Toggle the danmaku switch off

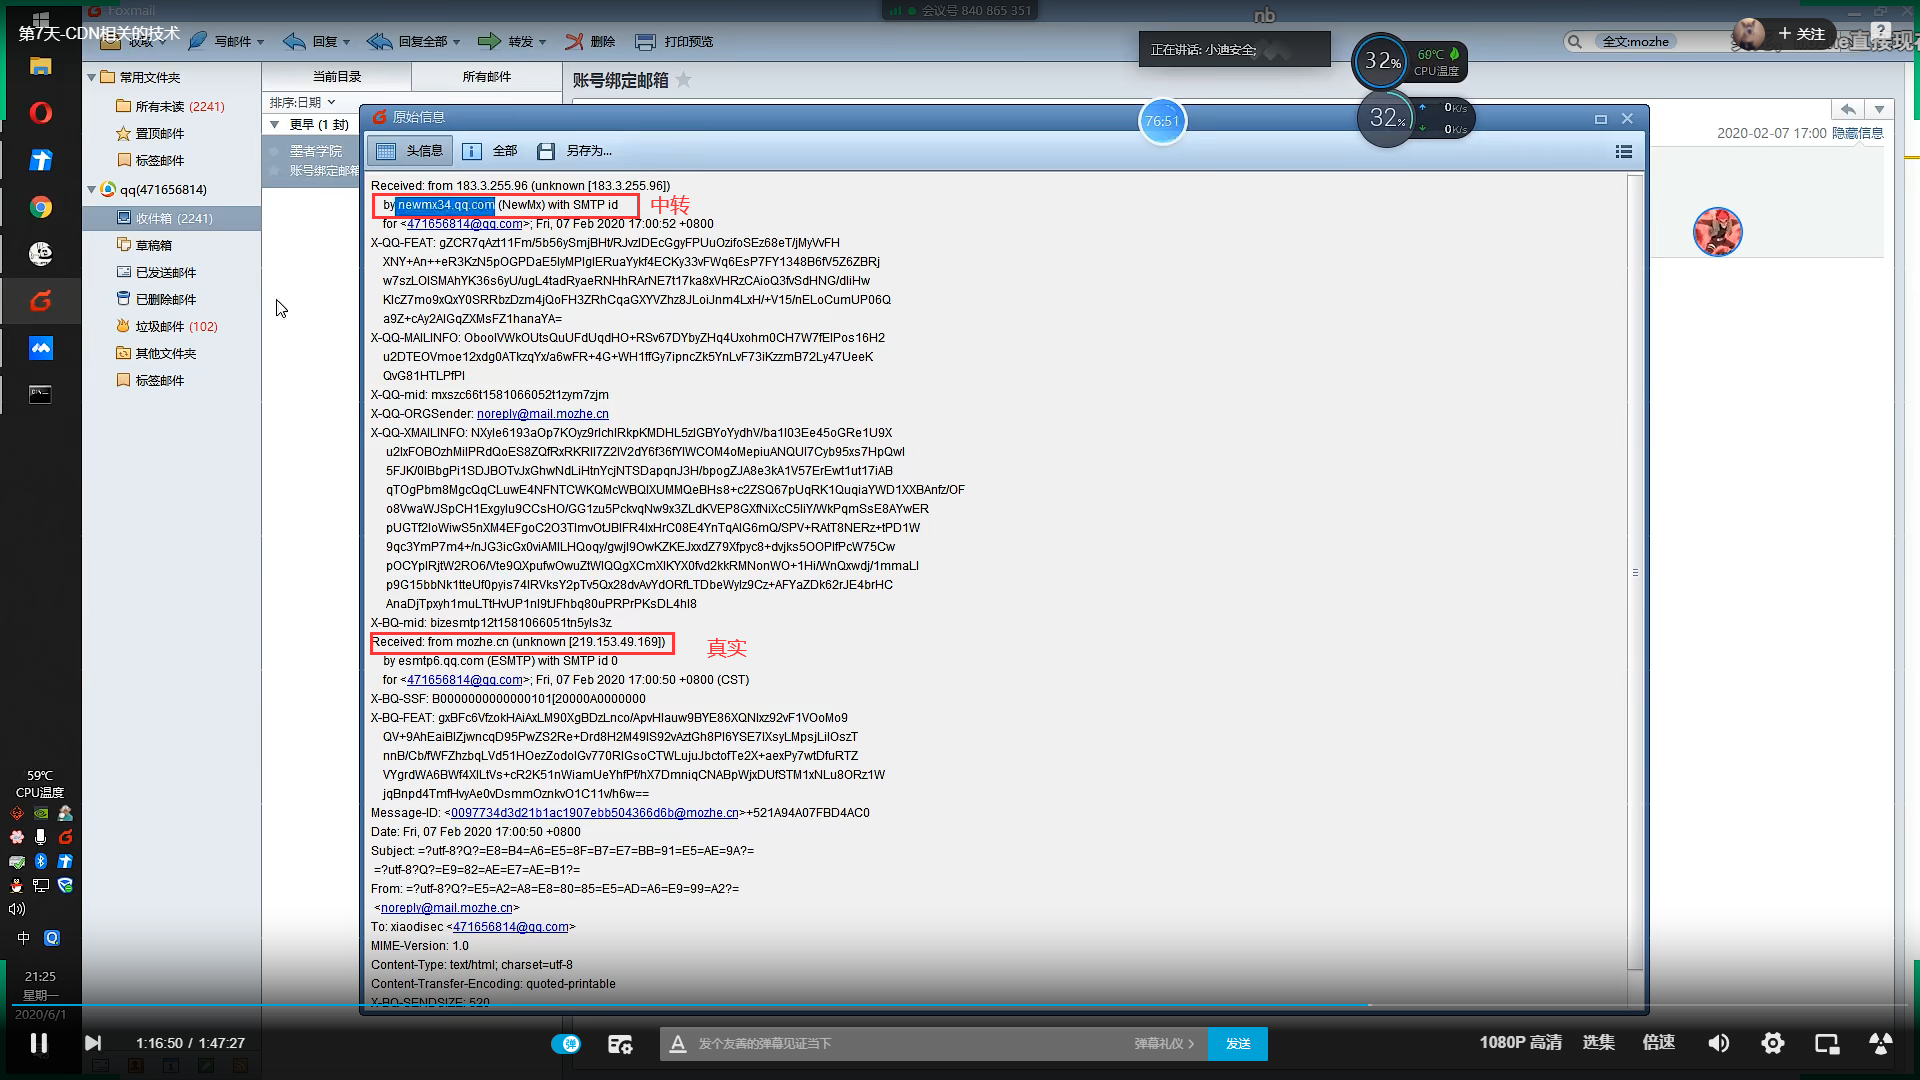[566, 1043]
